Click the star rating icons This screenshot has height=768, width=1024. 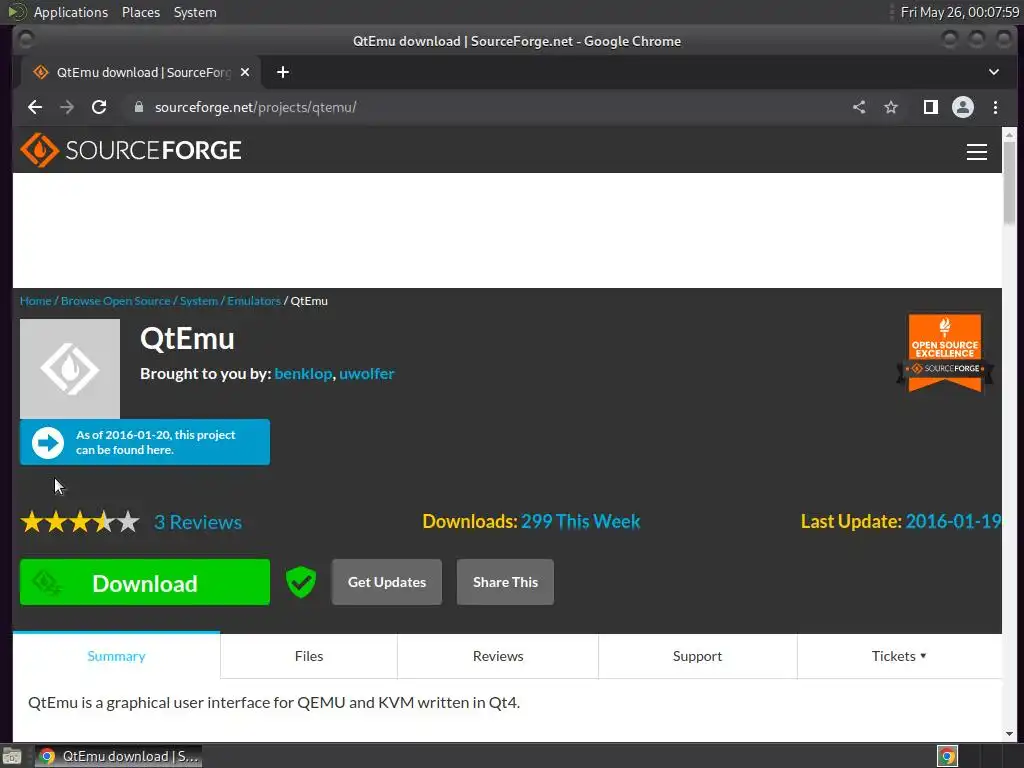[80, 522]
